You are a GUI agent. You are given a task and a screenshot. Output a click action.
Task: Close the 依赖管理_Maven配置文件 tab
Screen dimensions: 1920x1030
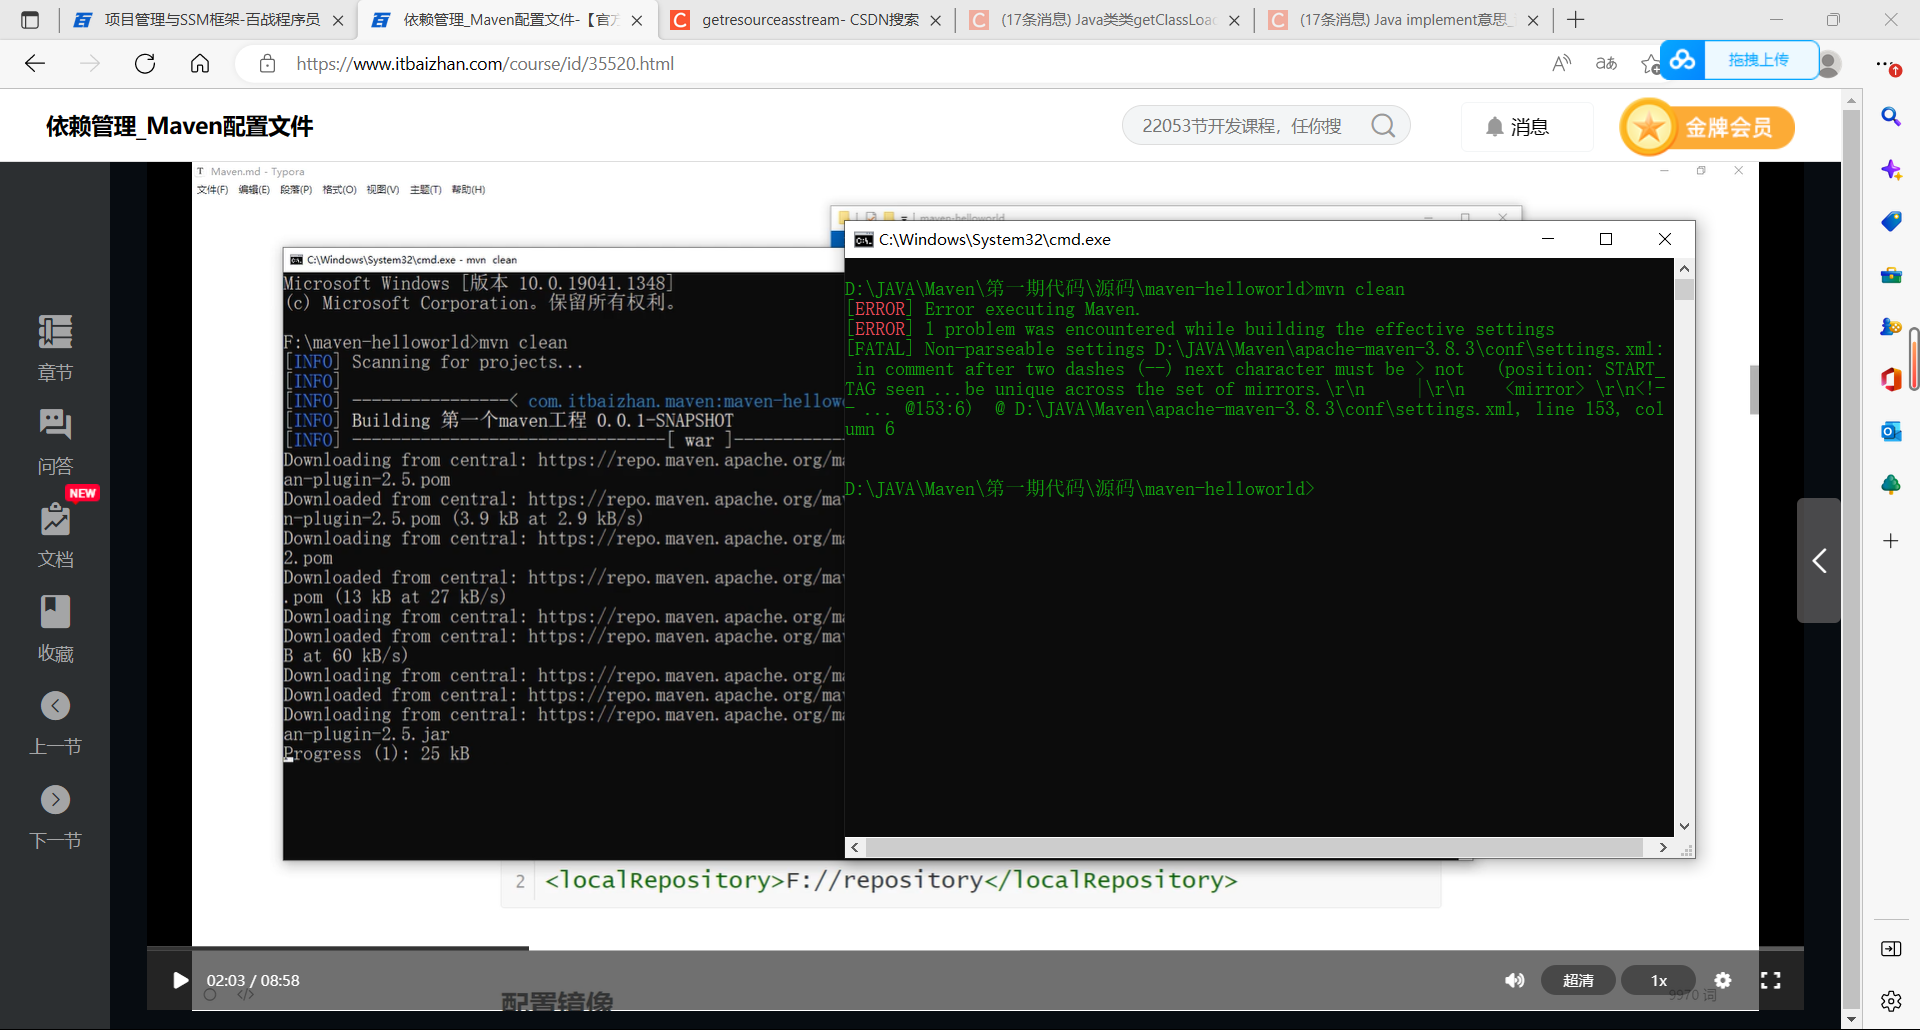tap(636, 20)
